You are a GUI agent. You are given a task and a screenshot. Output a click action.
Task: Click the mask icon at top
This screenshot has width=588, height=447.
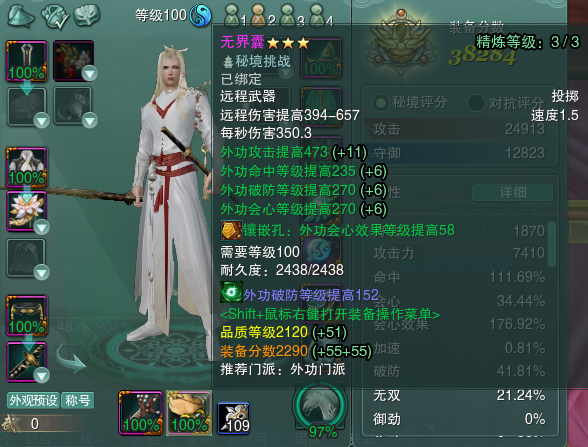tap(87, 15)
